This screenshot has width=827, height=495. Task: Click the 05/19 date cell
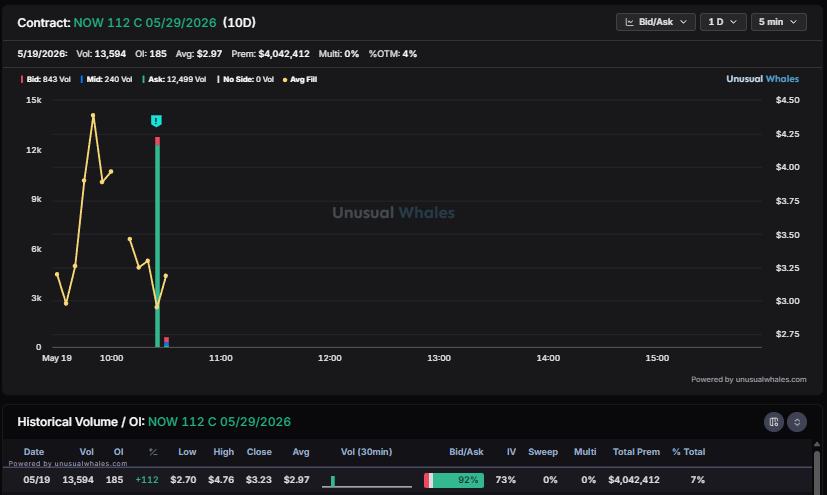click(36, 480)
